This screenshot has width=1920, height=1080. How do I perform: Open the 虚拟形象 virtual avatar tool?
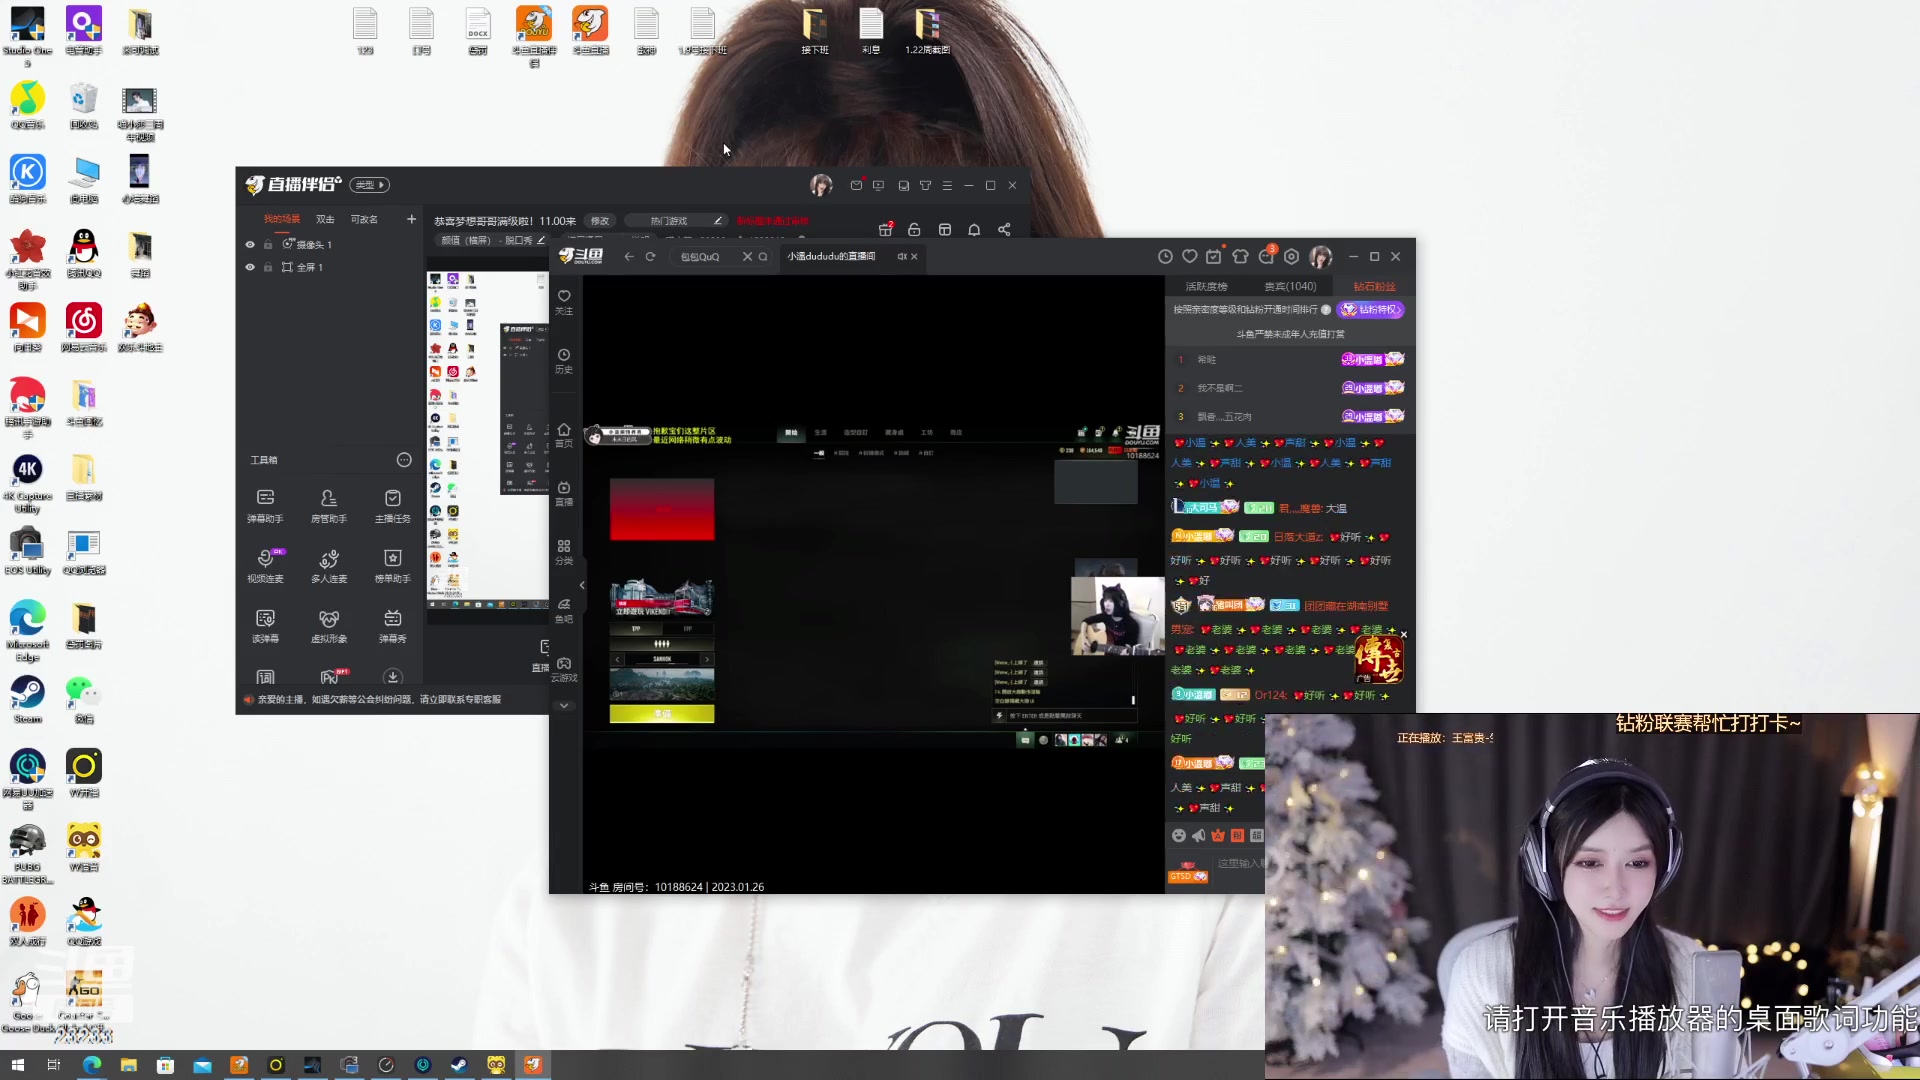(x=328, y=625)
